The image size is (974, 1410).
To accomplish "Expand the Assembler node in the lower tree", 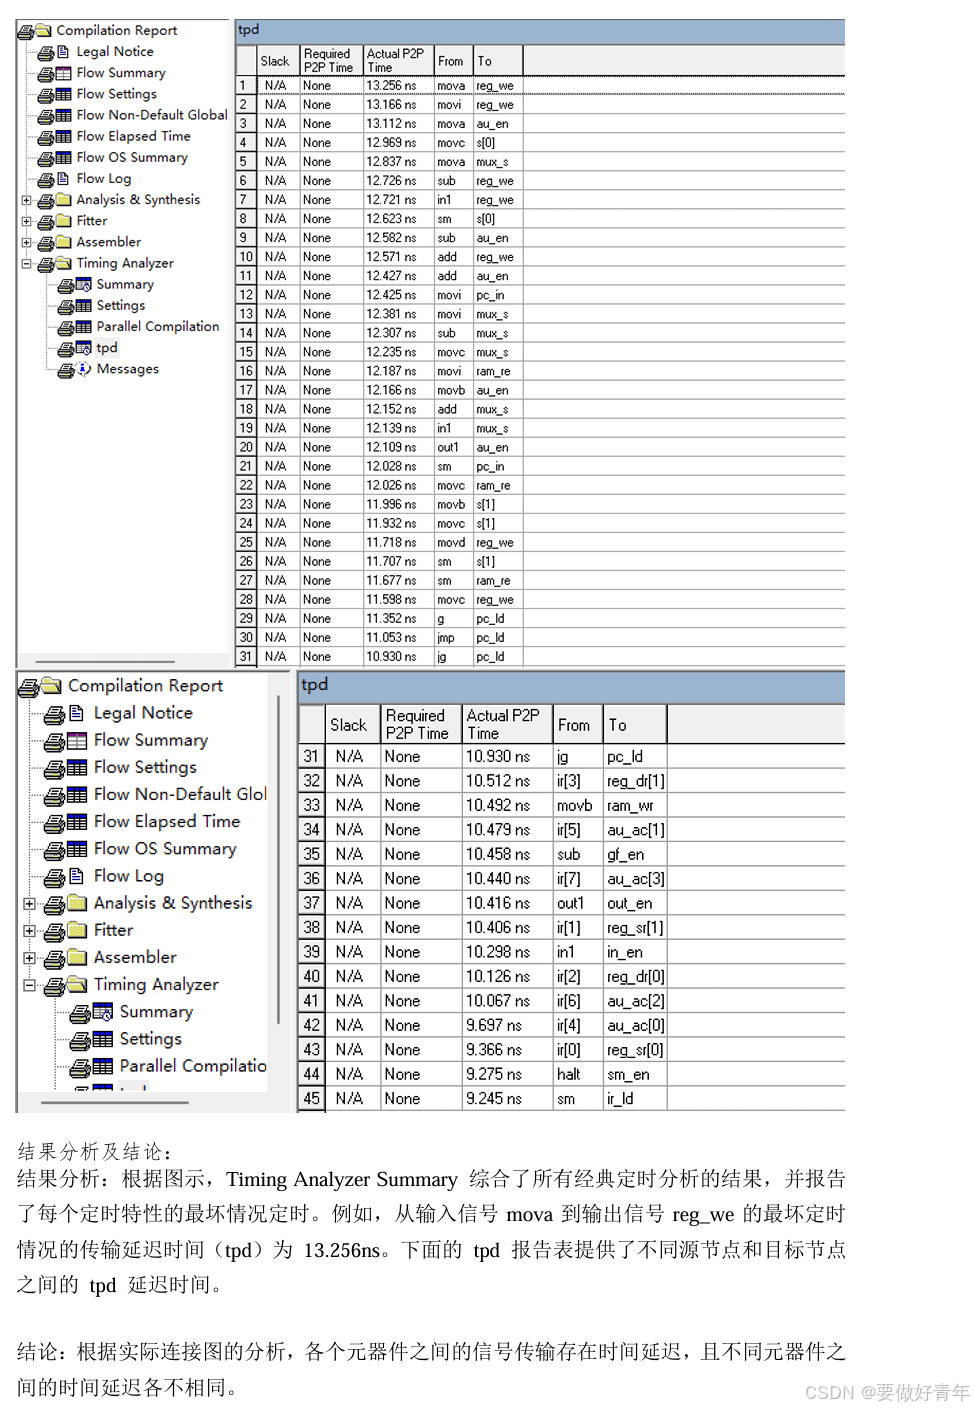I will point(30,958).
